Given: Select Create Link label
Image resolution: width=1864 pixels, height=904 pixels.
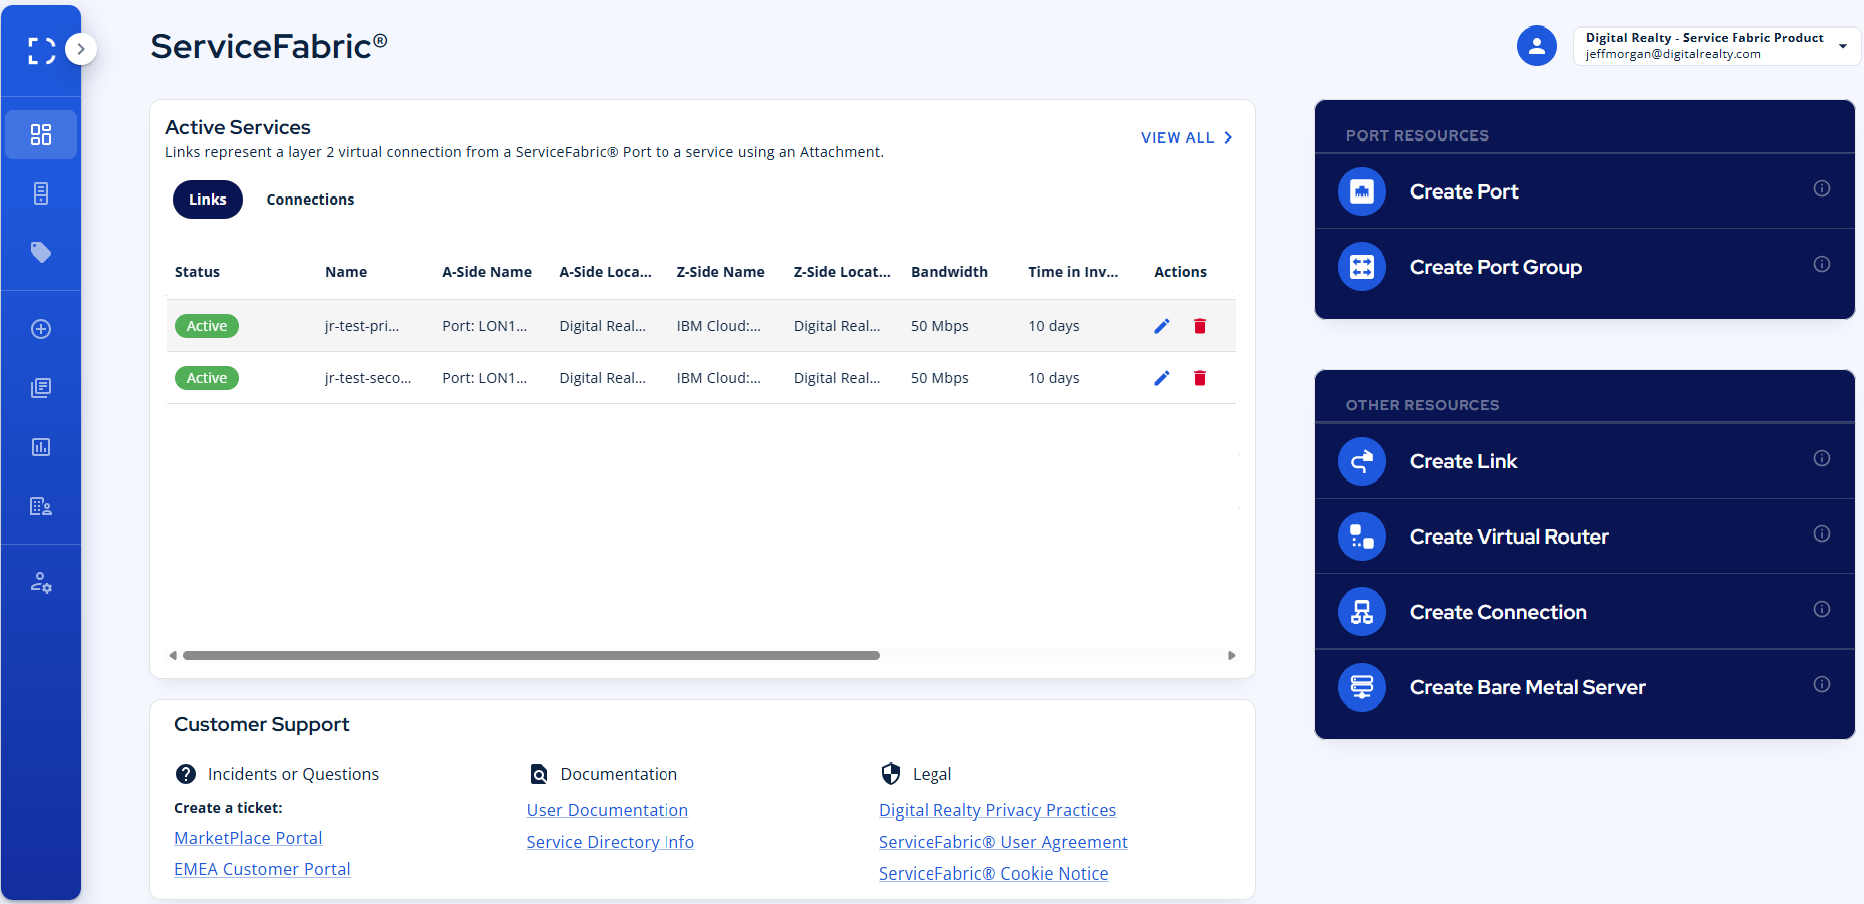Looking at the screenshot, I should pyautogui.click(x=1464, y=461).
